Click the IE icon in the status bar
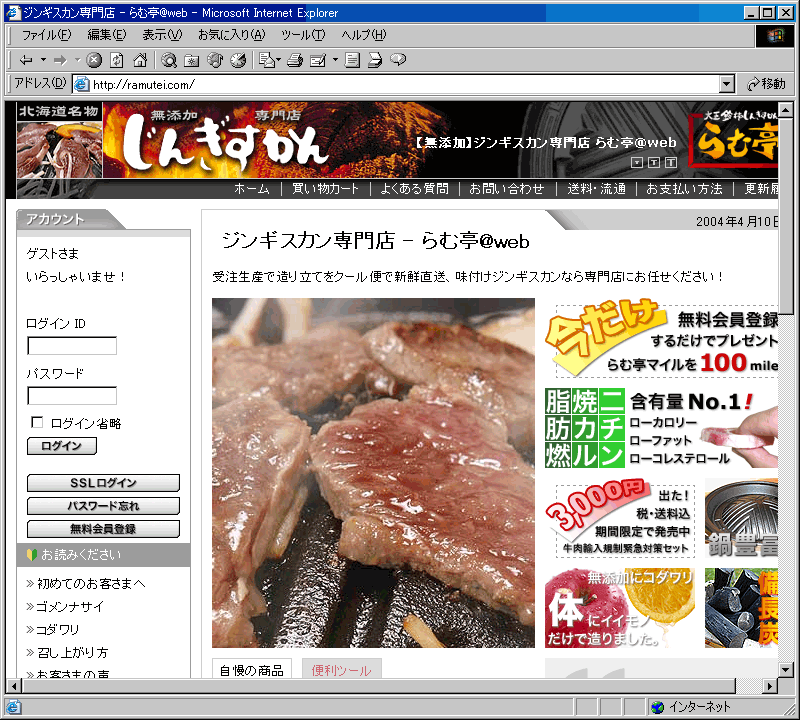Viewport: 800px width, 720px height. click(13, 707)
